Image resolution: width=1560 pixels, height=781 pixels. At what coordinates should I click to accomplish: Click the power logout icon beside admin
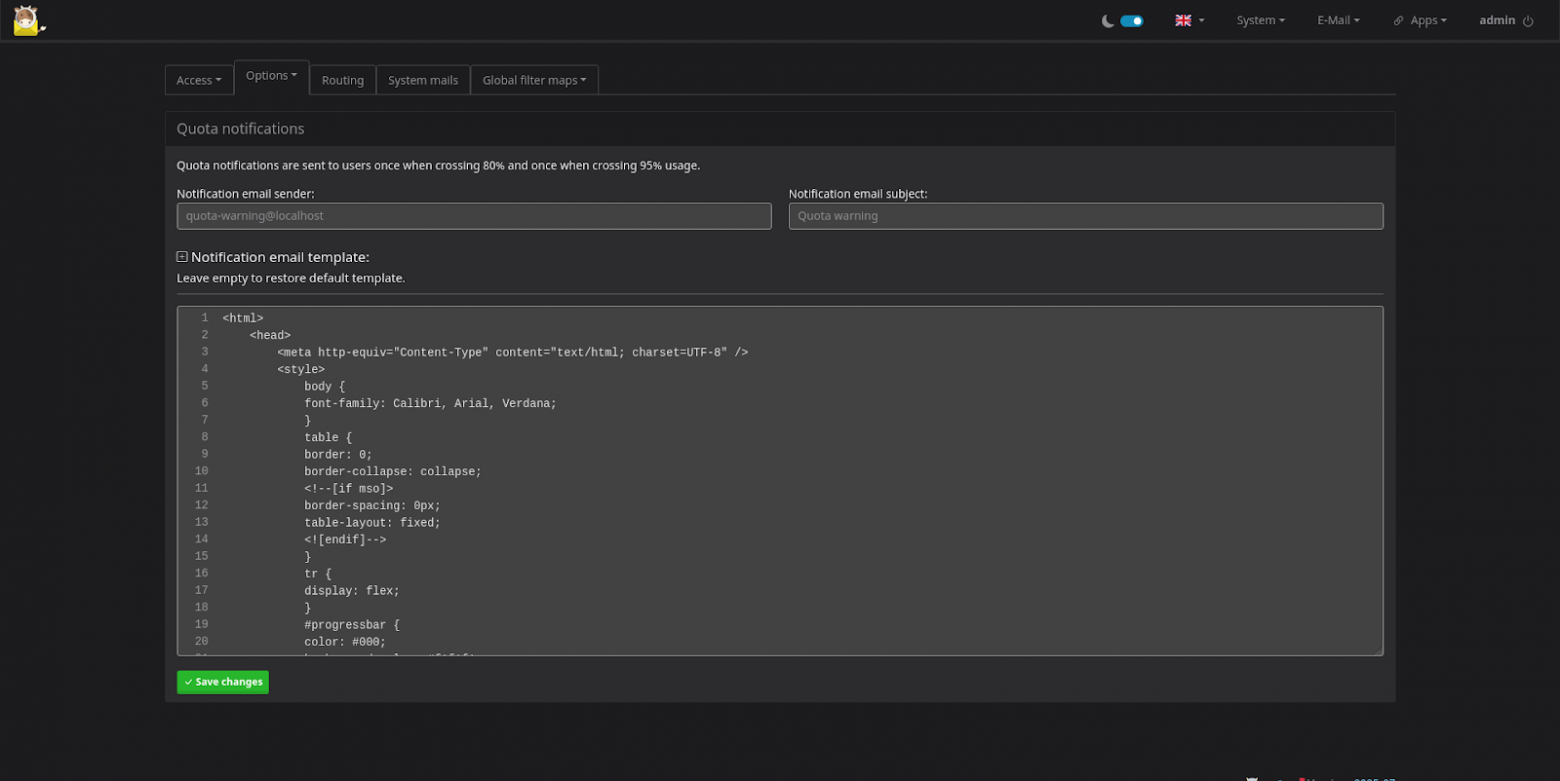pyautogui.click(x=1528, y=21)
